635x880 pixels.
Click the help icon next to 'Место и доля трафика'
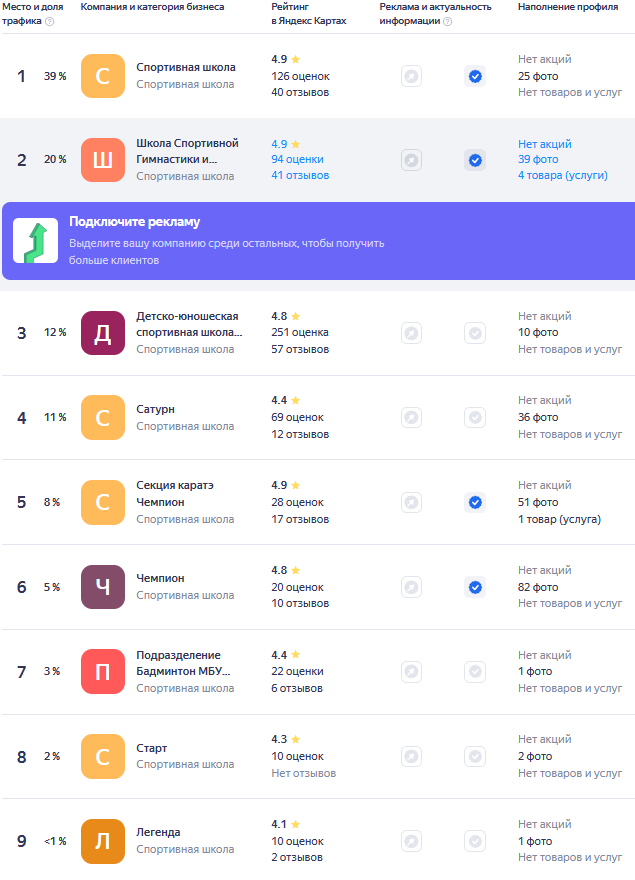click(x=50, y=21)
